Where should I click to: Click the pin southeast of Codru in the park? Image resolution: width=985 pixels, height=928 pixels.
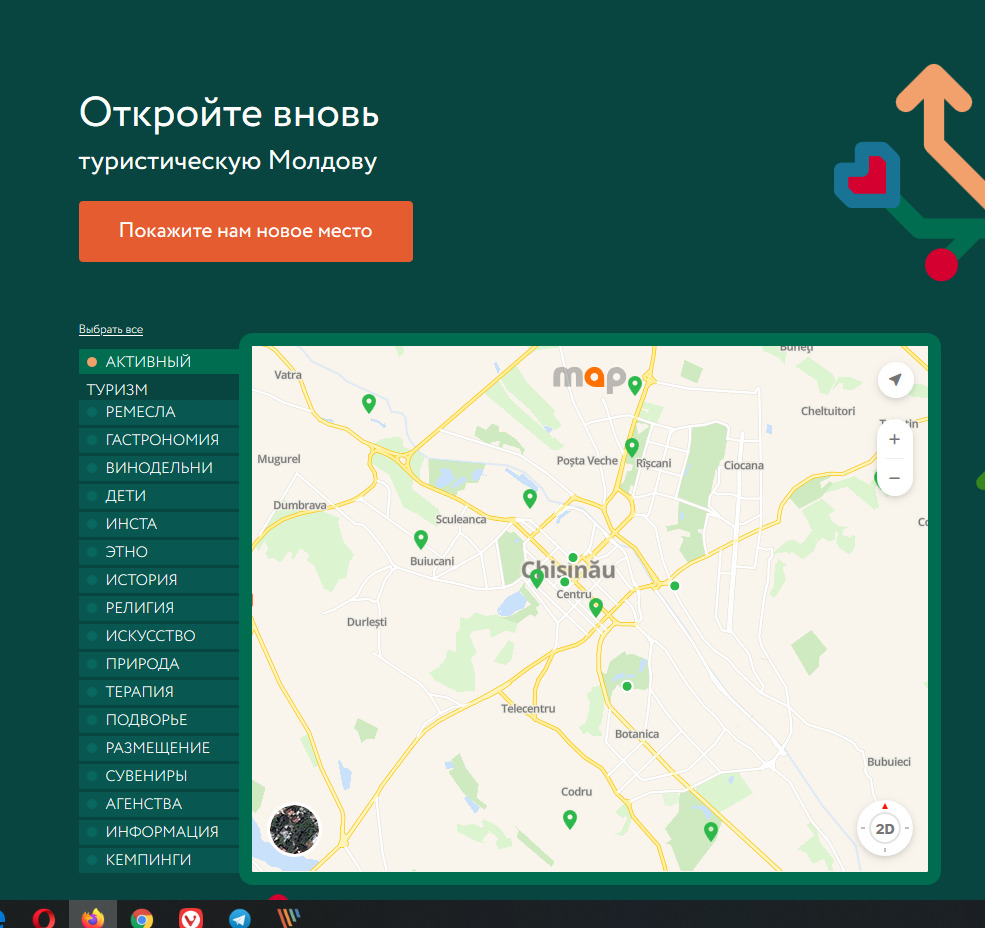[x=710, y=831]
